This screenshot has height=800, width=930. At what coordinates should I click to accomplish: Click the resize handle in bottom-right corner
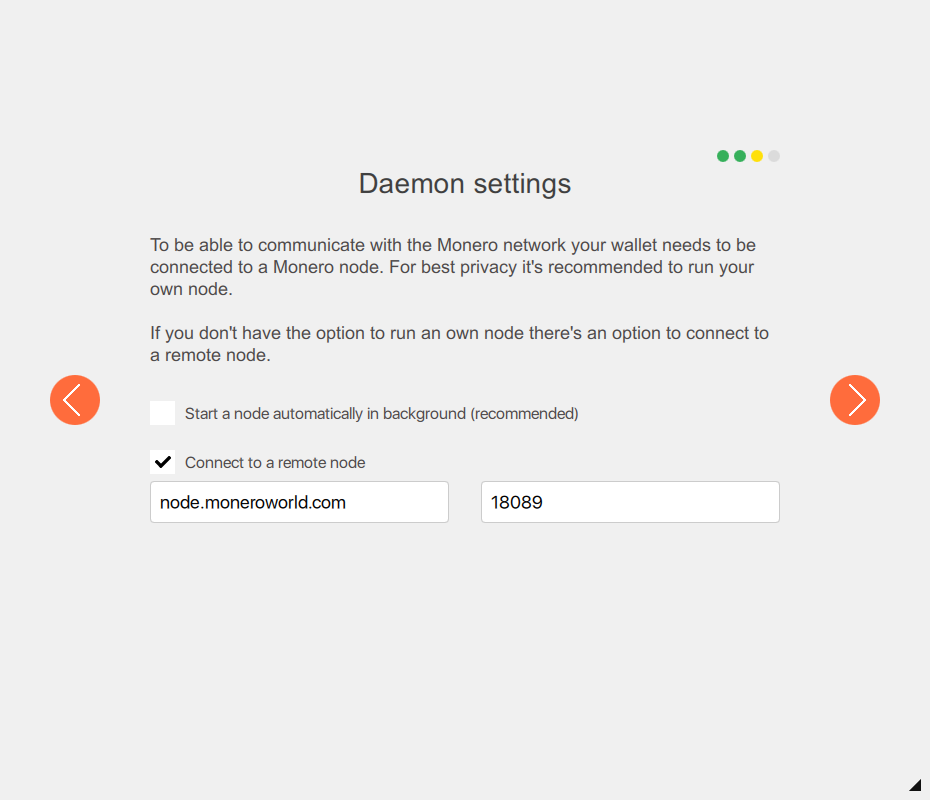click(x=916, y=786)
